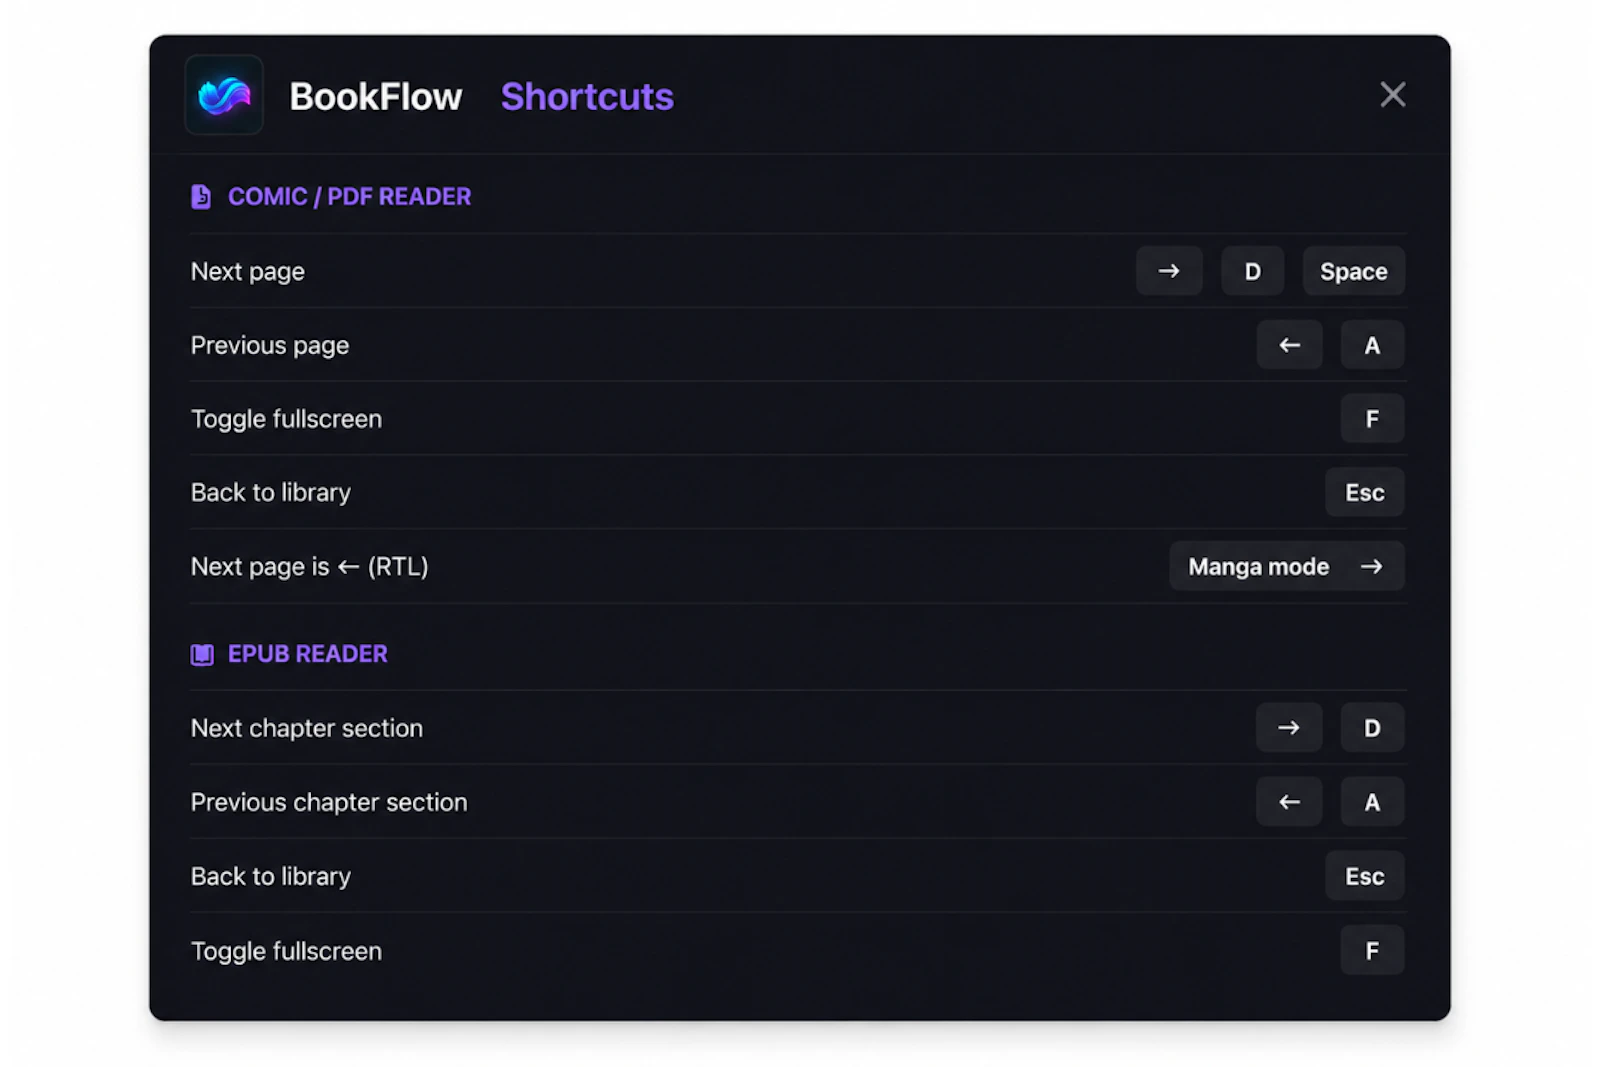Click the Esc key under EPUB Reader
Image resolution: width=1600 pixels, height=1067 pixels.
tap(1365, 876)
